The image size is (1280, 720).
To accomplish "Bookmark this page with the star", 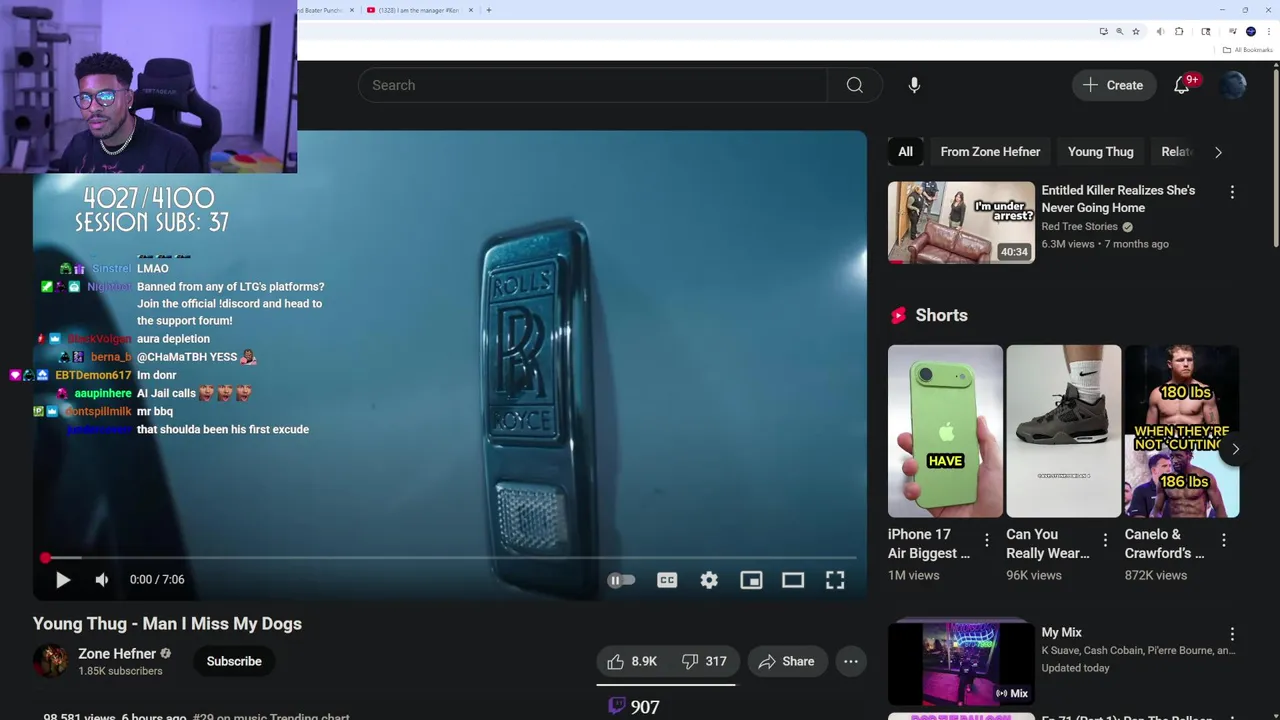I will pyautogui.click(x=1136, y=31).
